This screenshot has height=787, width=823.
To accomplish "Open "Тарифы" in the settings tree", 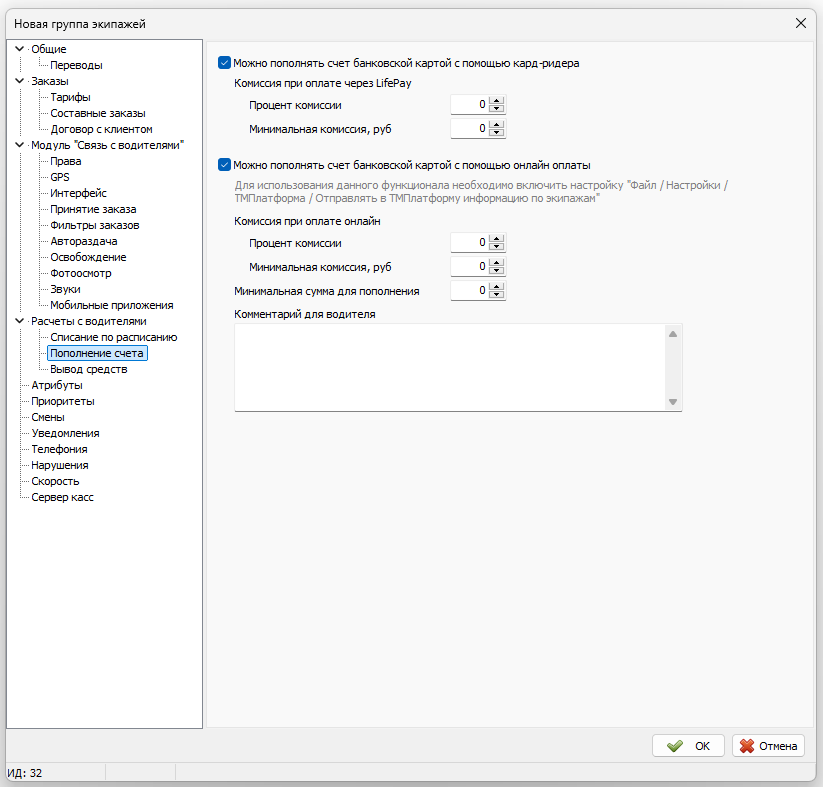I will coord(70,97).
